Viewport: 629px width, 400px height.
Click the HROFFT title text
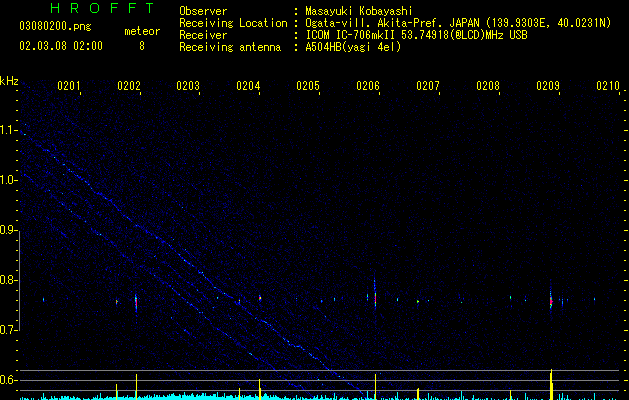click(103, 8)
